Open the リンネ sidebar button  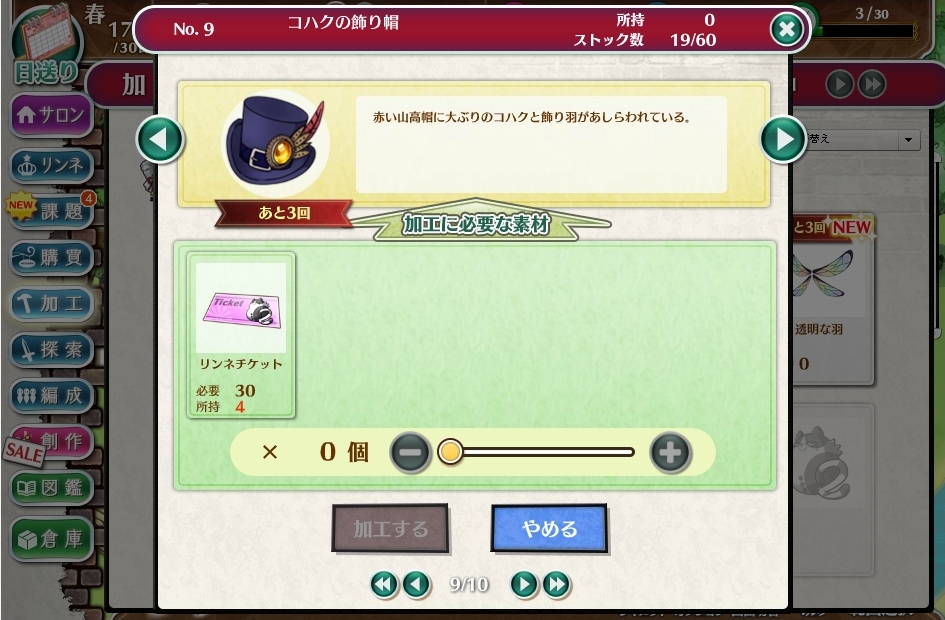(x=51, y=165)
